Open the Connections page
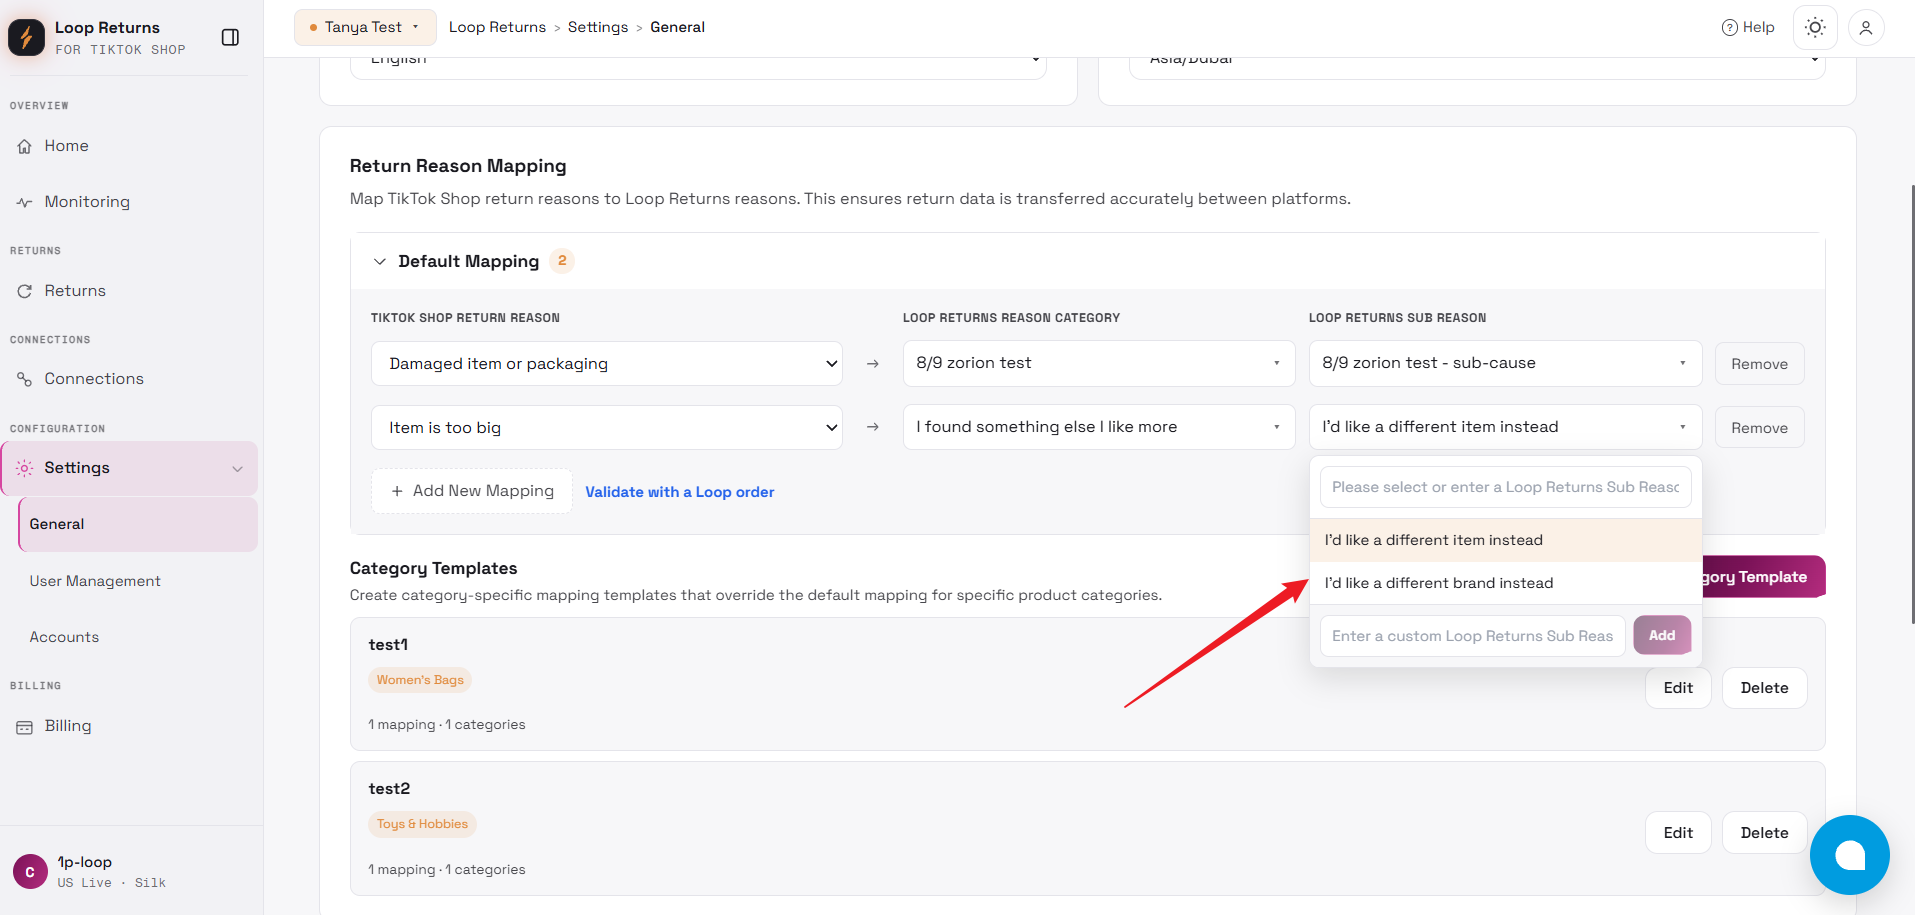This screenshot has width=1915, height=915. [94, 379]
